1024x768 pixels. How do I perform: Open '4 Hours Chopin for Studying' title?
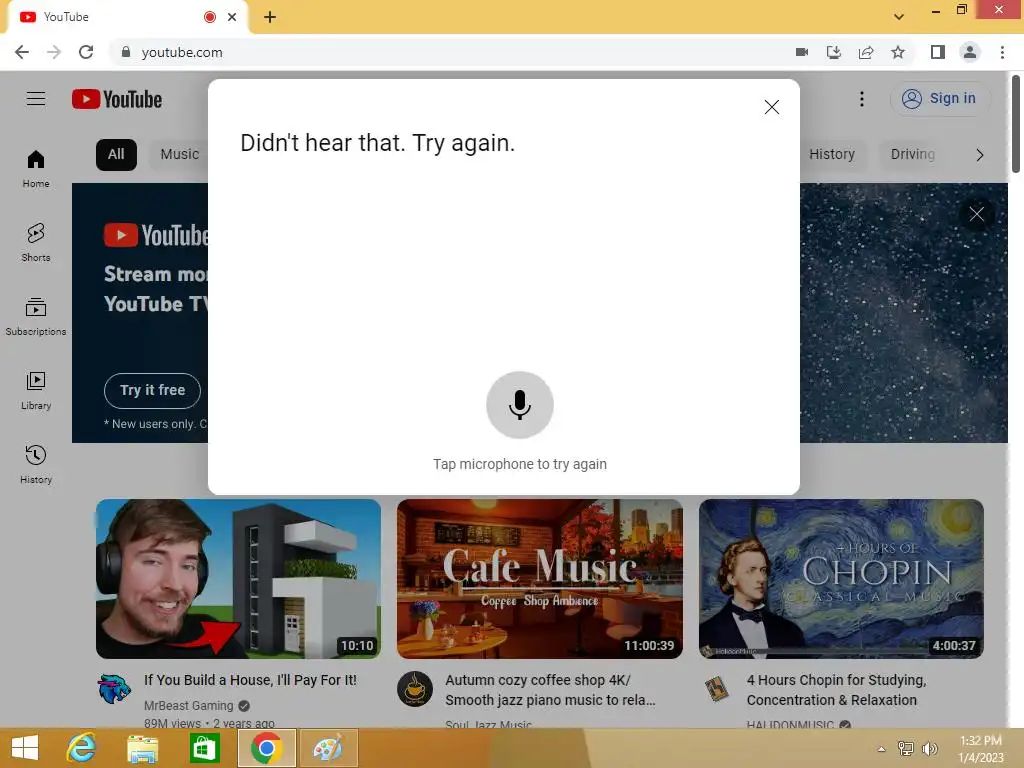tap(837, 690)
